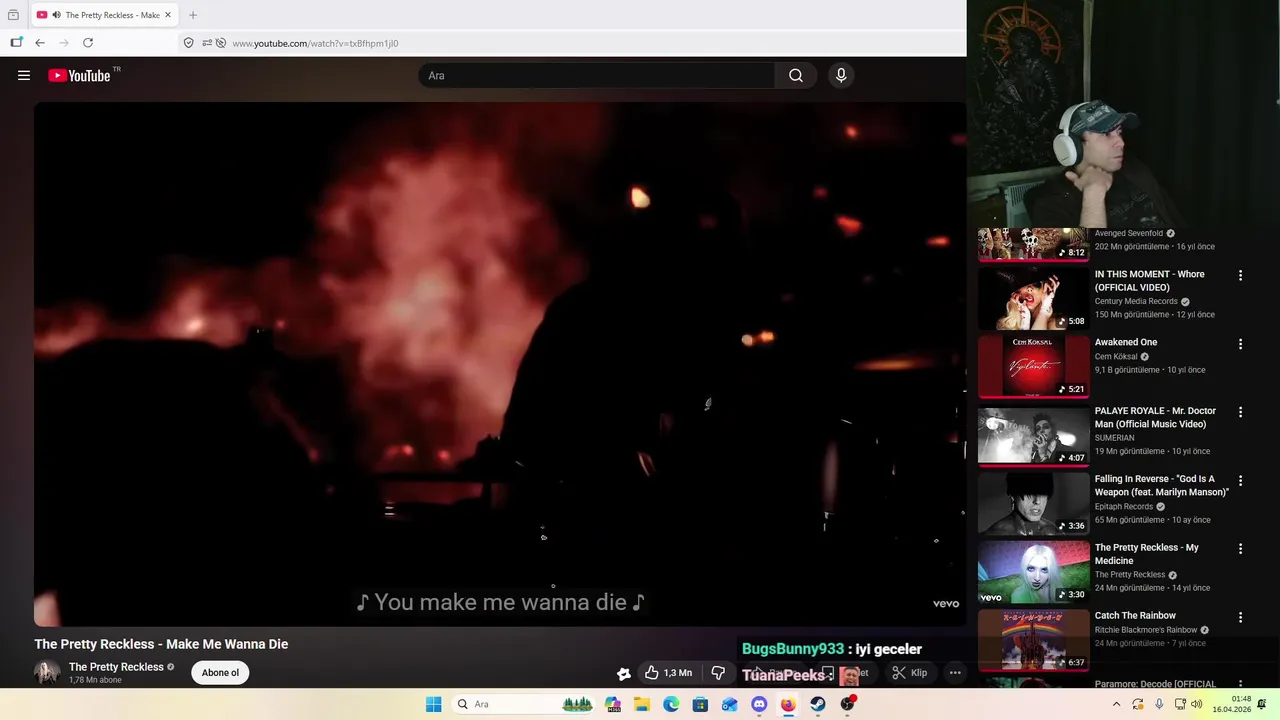The width and height of the screenshot is (1280, 720).
Task: Switch to Firefox in the taskbar
Action: tap(788, 704)
